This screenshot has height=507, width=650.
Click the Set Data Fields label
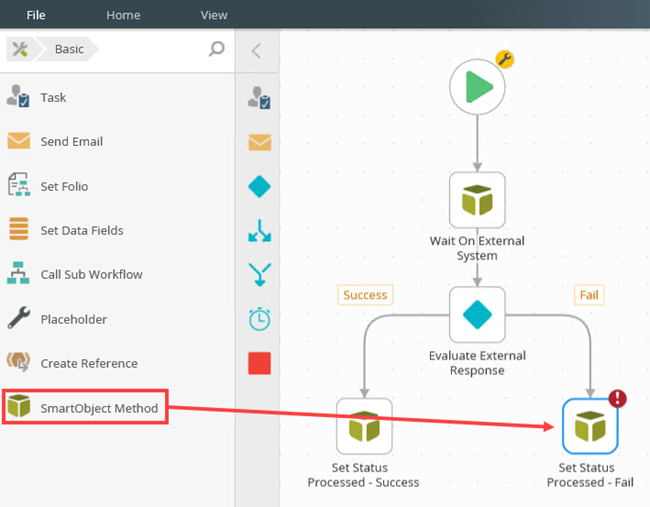(x=82, y=230)
